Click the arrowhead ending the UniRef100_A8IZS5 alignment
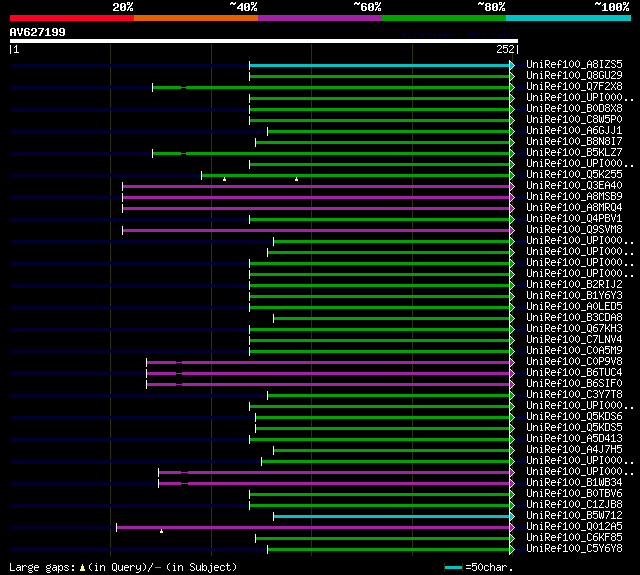 [512, 65]
